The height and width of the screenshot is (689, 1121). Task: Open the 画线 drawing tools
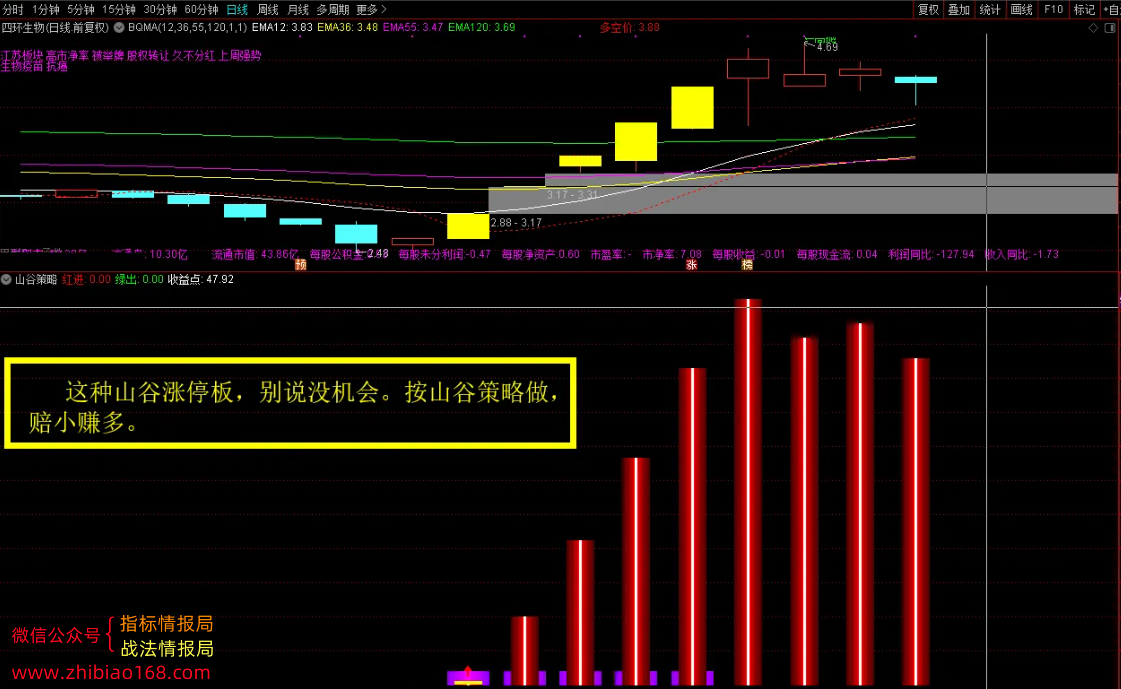coord(1022,9)
